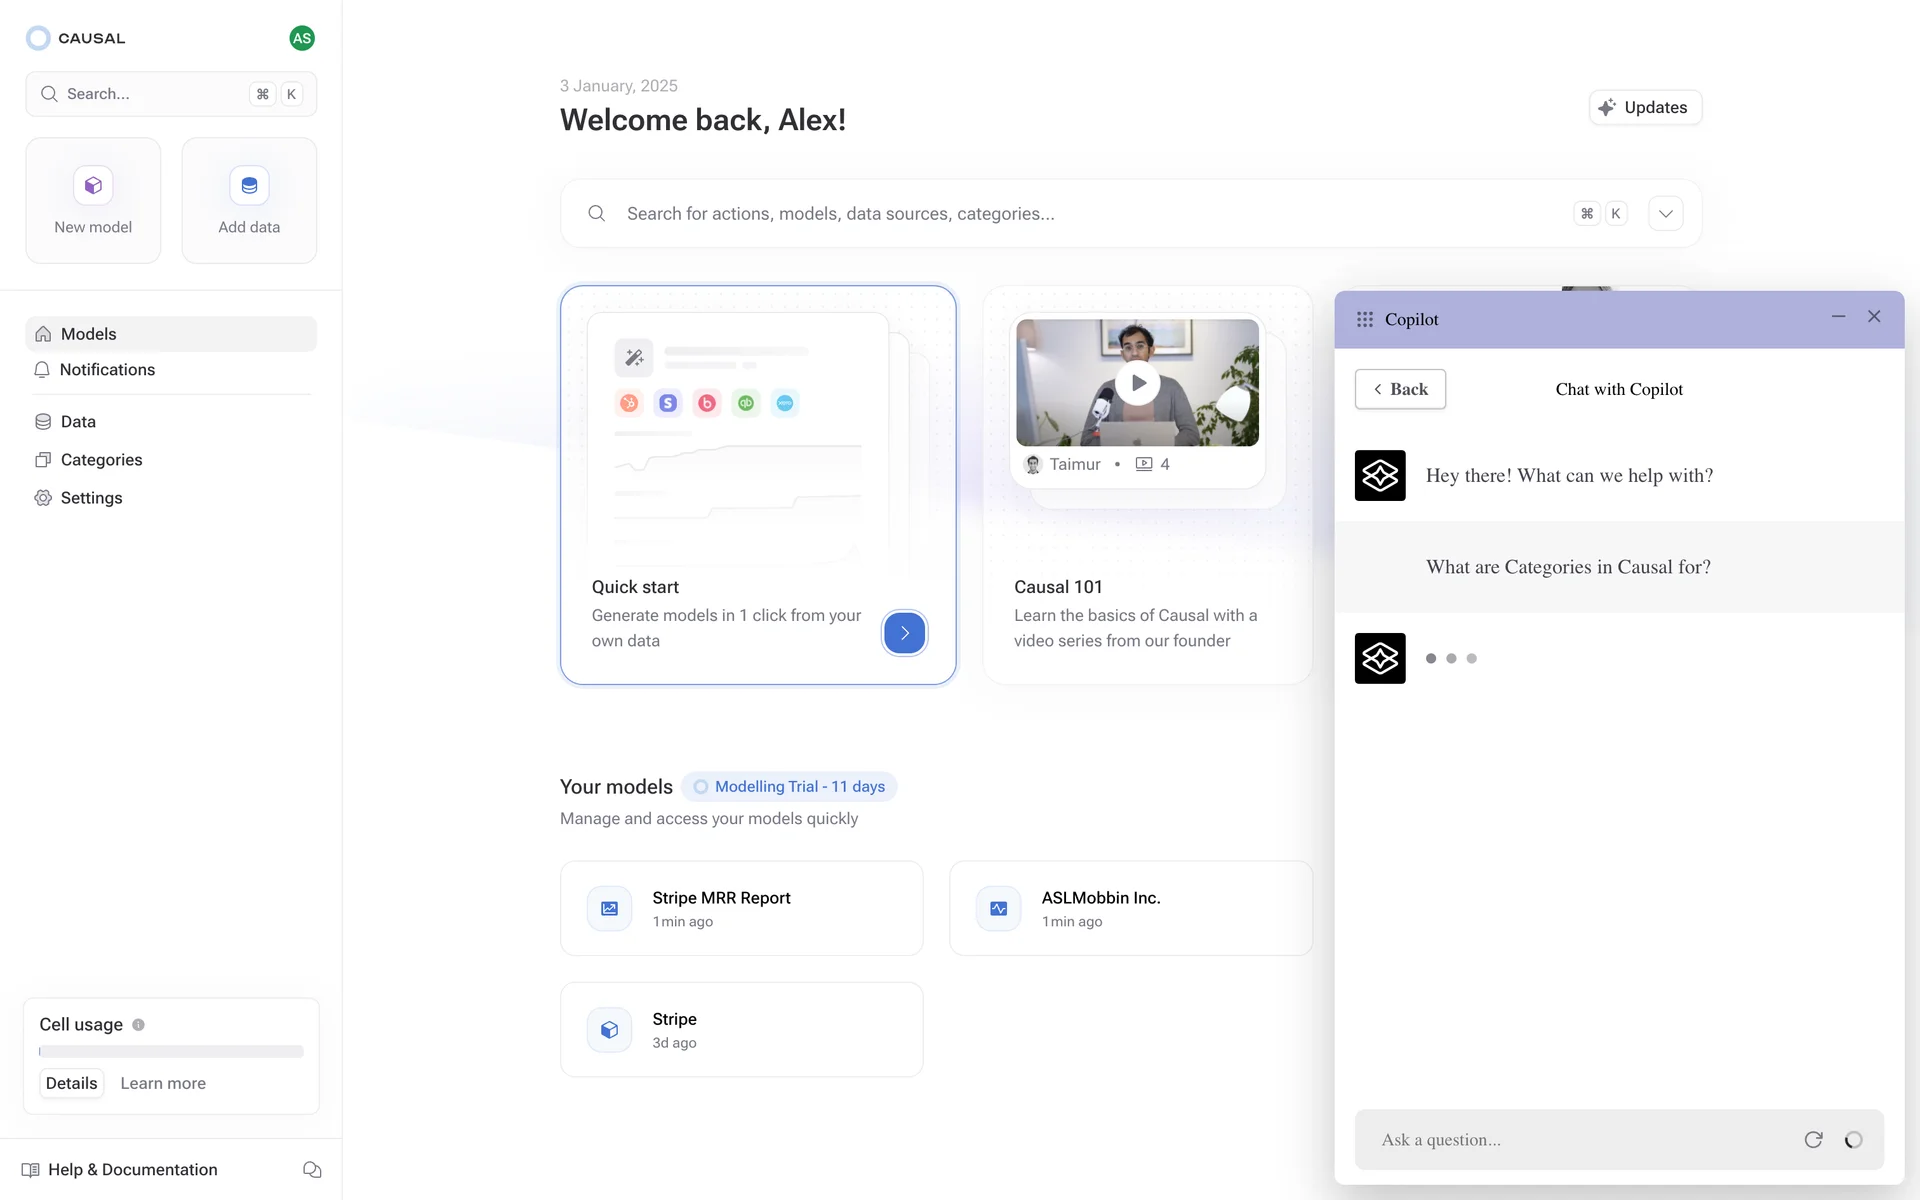The image size is (1920, 1200).
Task: Click the Cell usage progress bar
Action: point(171,1052)
